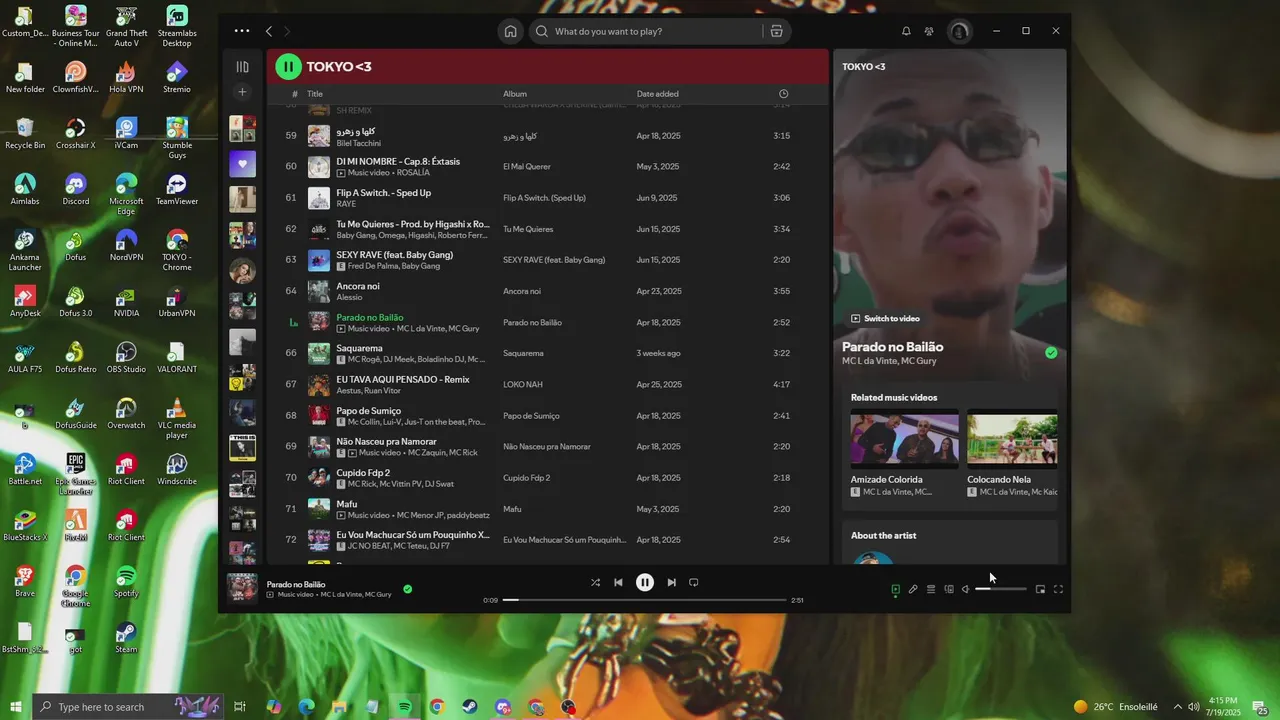
Task: Click Windows Start button
Action: tap(15, 707)
